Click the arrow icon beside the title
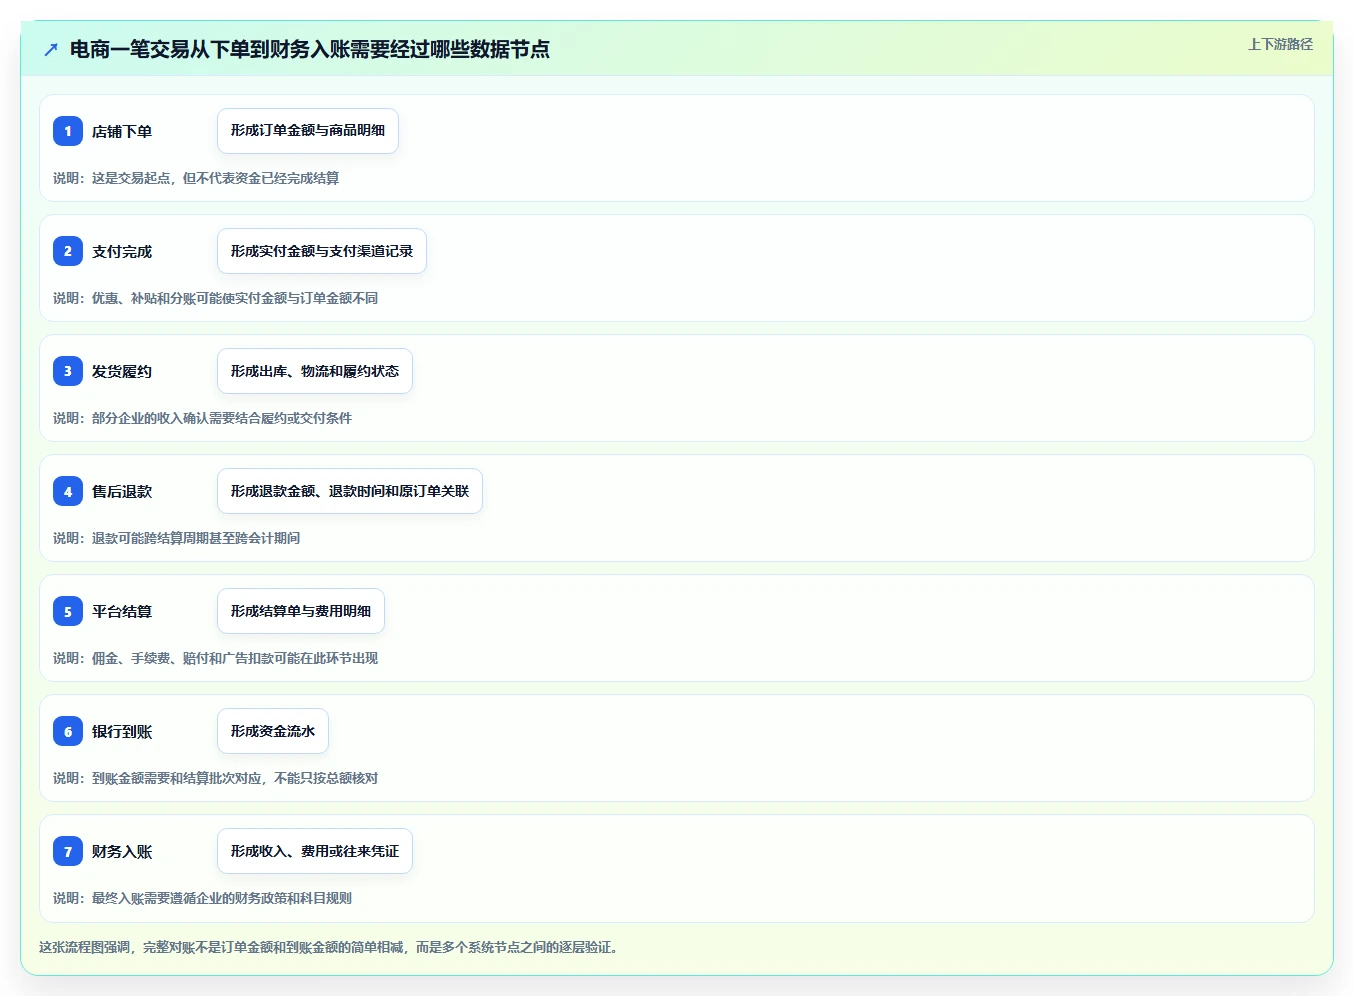This screenshot has width=1354, height=996. coord(51,49)
